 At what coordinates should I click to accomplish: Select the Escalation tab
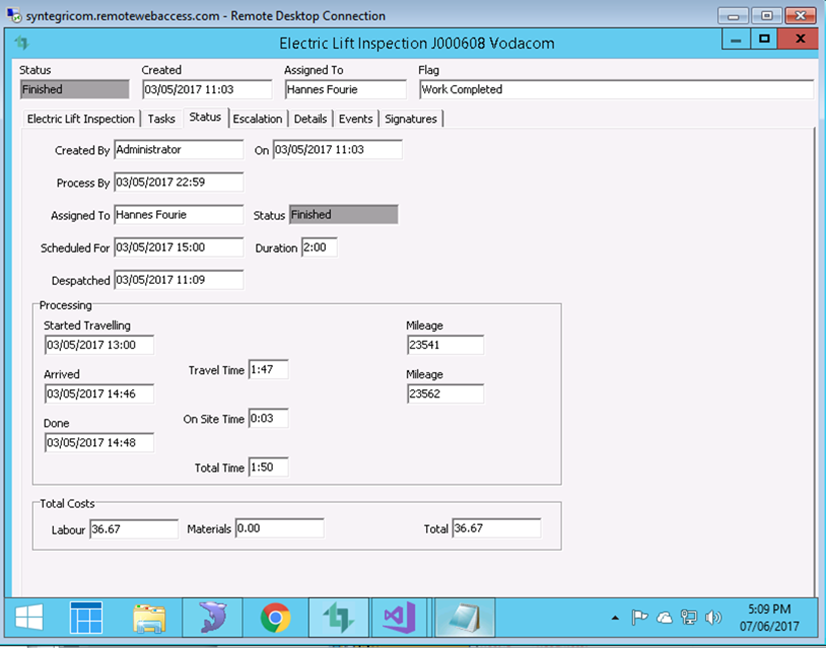tap(257, 118)
